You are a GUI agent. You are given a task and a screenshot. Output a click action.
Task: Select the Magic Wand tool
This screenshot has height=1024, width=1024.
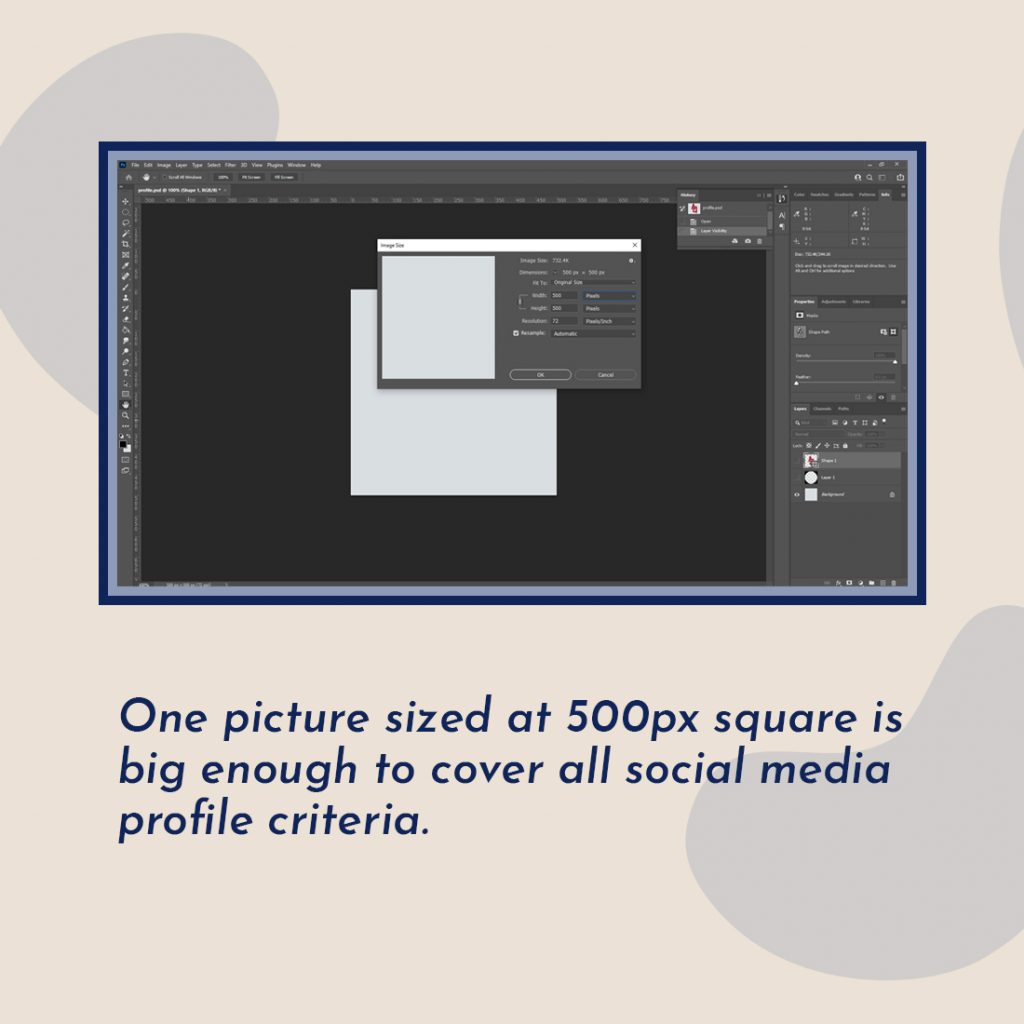(125, 234)
